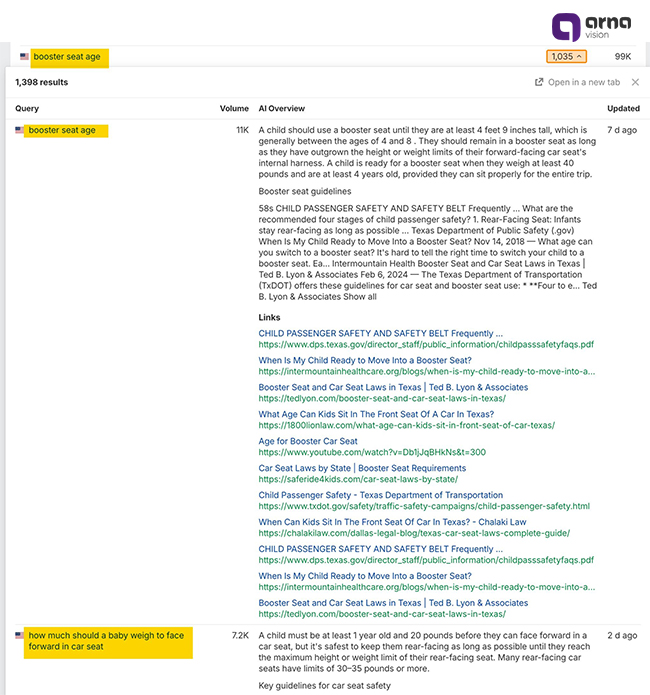
Task: Open the Chalaki Law front seat link
Action: point(393,522)
